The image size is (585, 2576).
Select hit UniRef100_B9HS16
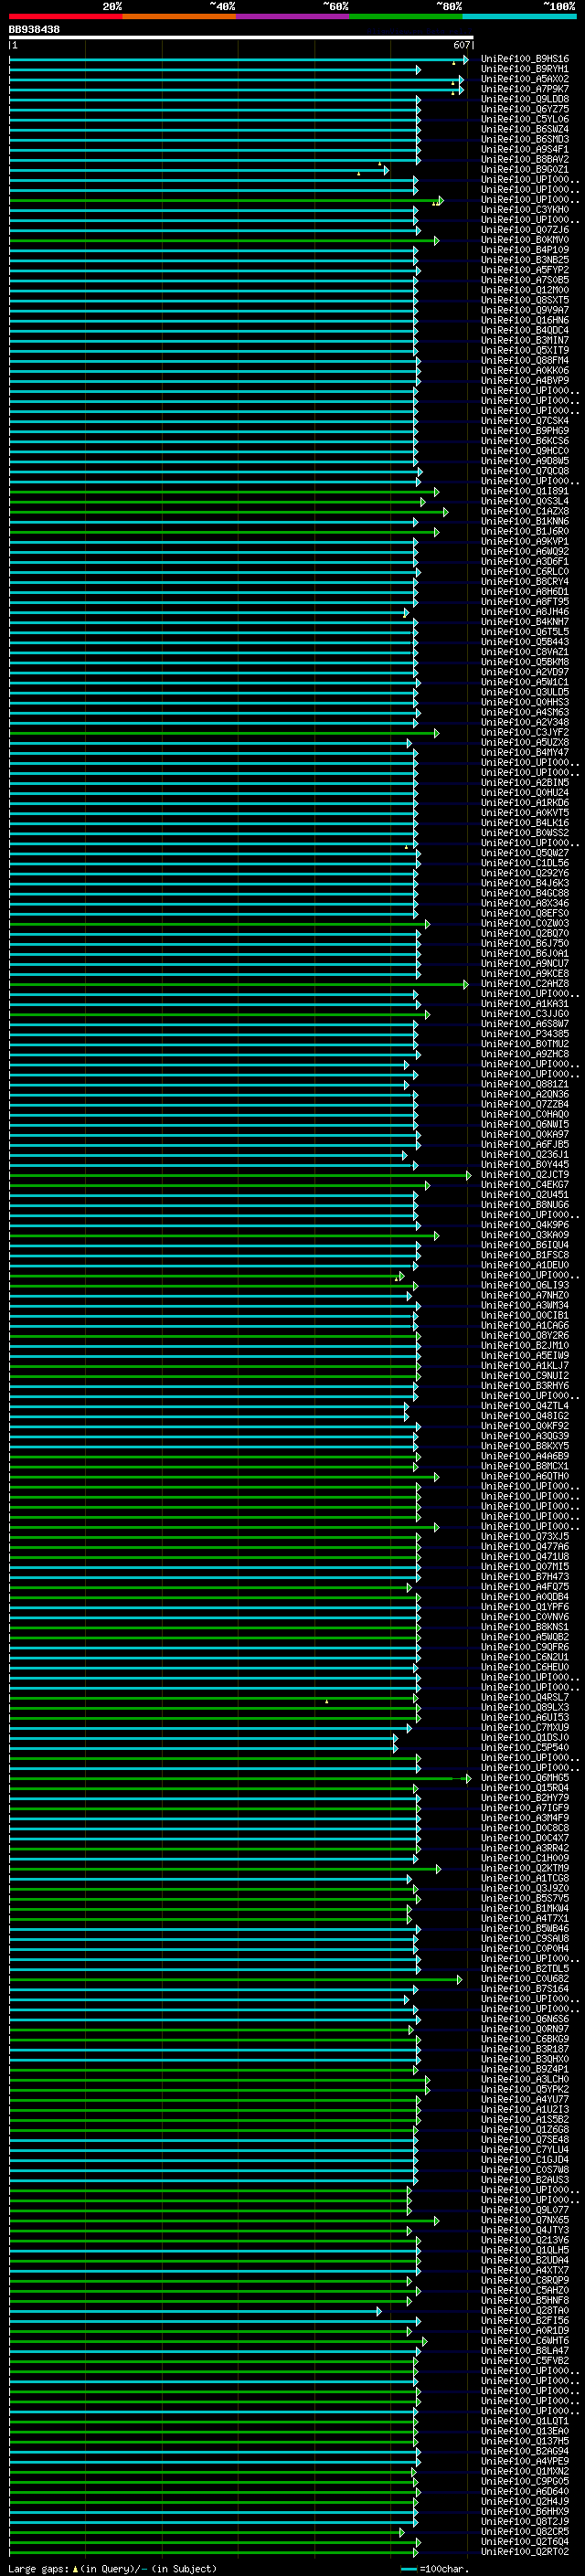[x=525, y=59]
